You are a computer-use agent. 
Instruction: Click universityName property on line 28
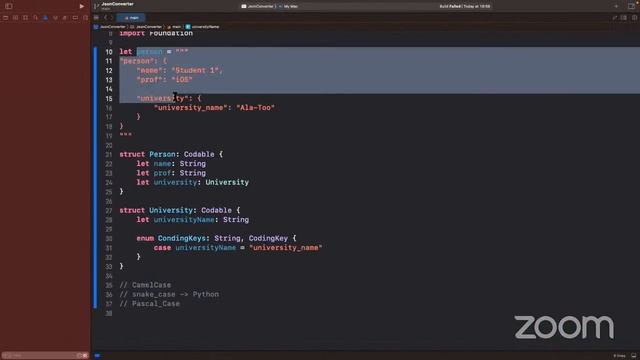tap(184, 220)
